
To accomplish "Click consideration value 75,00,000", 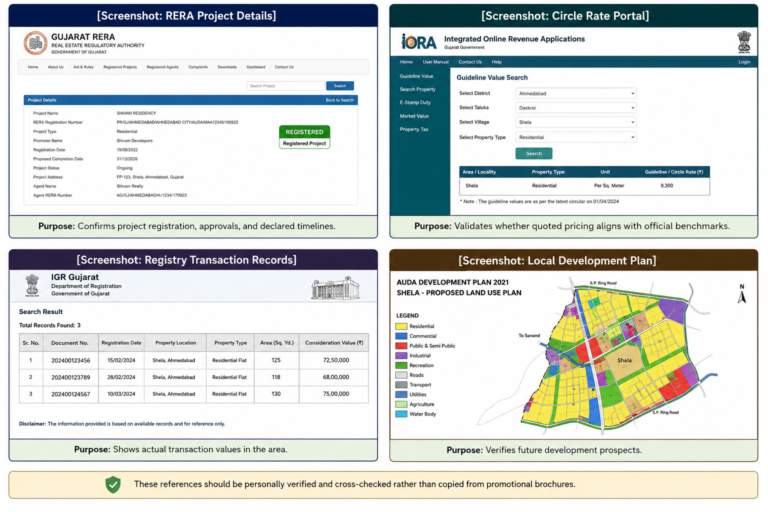I will click(x=336, y=394).
